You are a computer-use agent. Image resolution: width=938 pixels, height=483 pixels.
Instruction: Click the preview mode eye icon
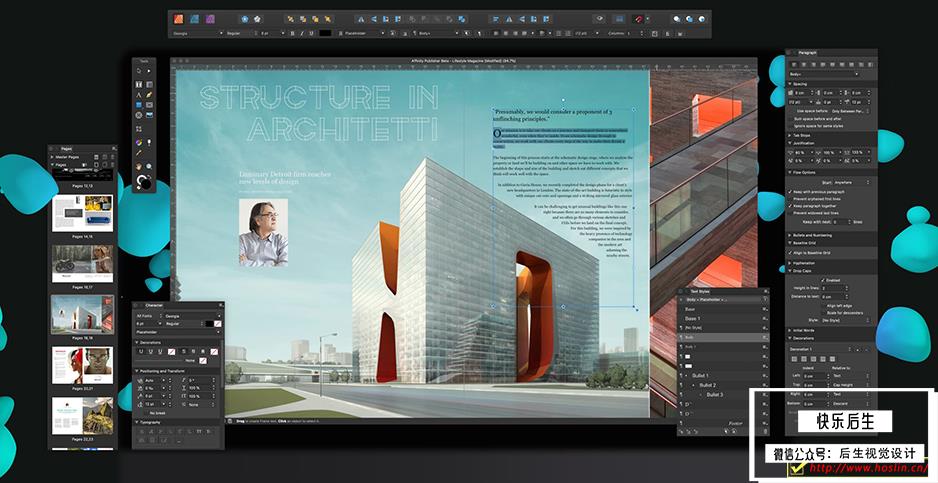pos(599,18)
